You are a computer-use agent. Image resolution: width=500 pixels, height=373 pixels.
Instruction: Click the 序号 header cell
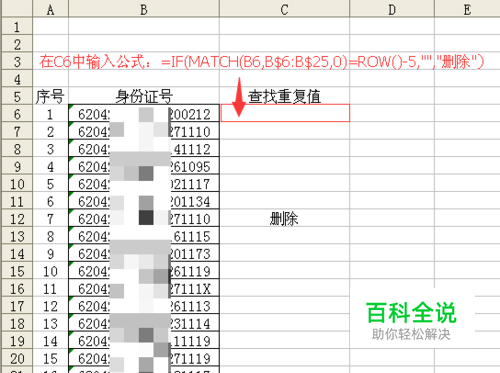(x=51, y=96)
